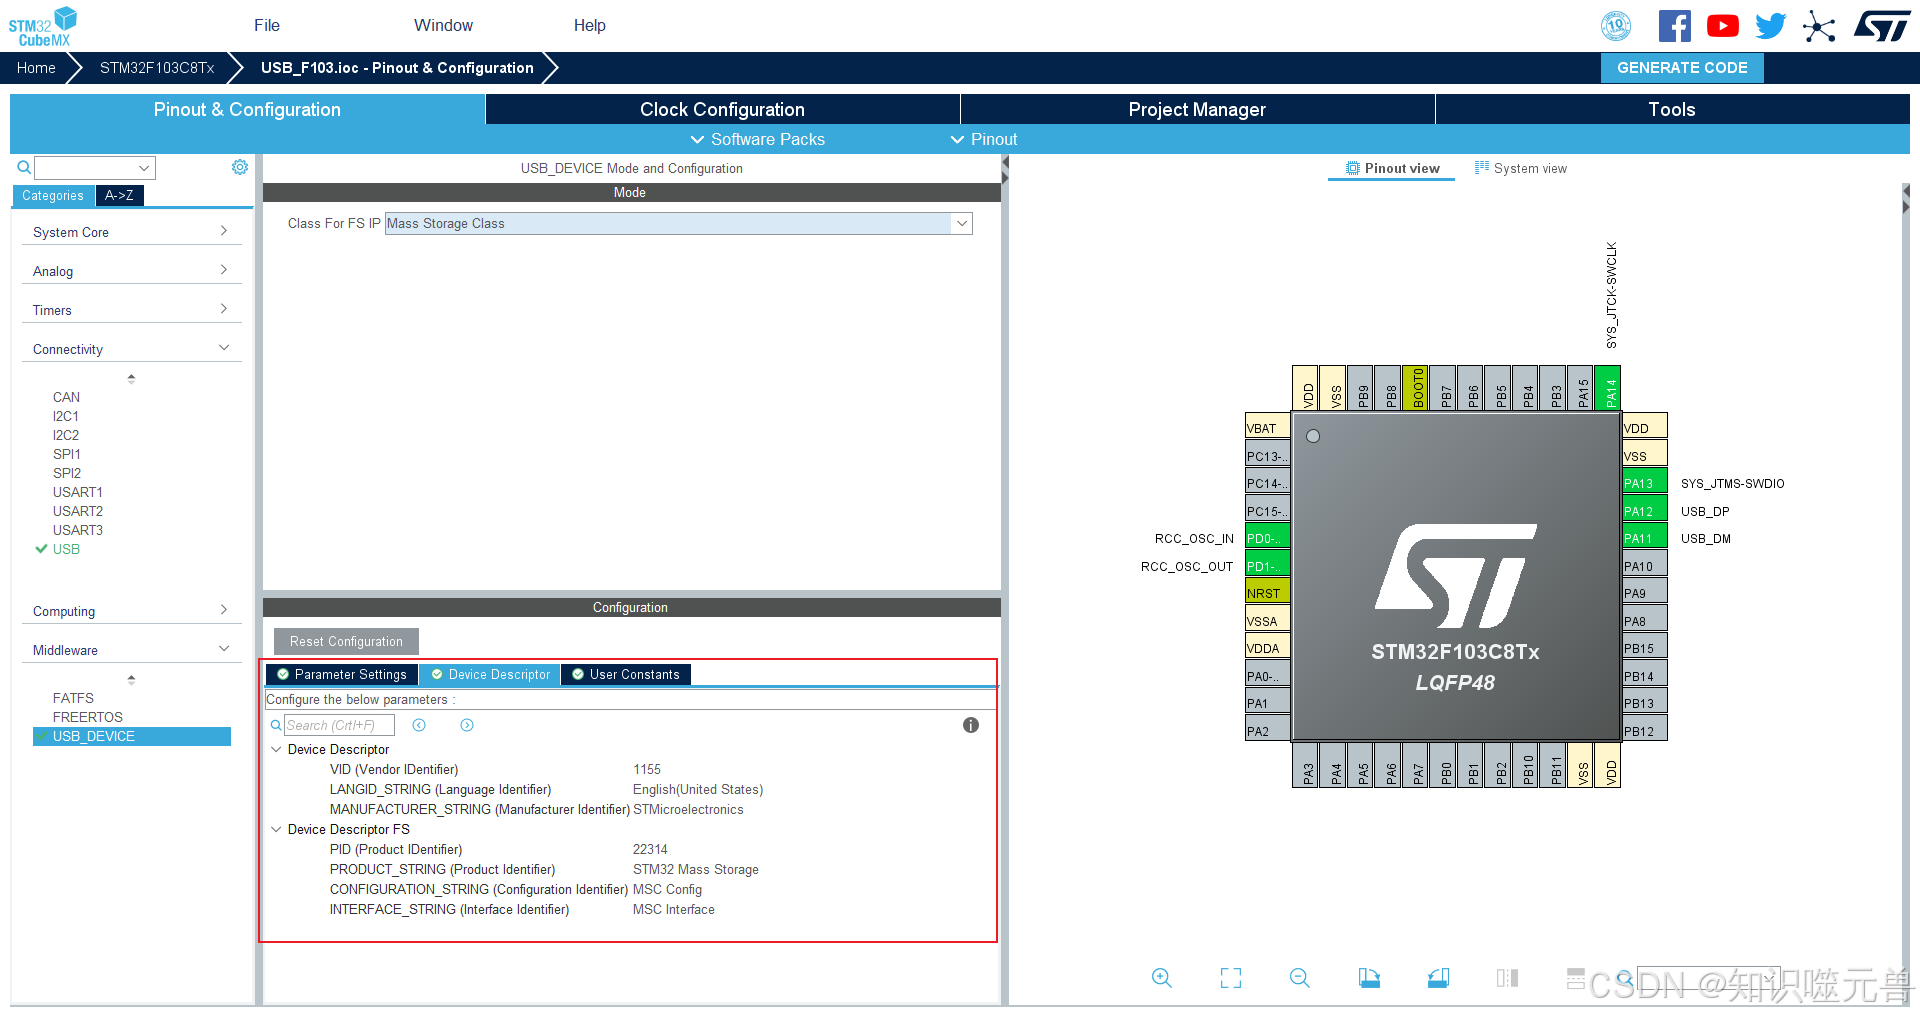Collapse the Device Descriptor tree node
Viewport: 1920px width, 1017px height.
pyautogui.click(x=276, y=749)
